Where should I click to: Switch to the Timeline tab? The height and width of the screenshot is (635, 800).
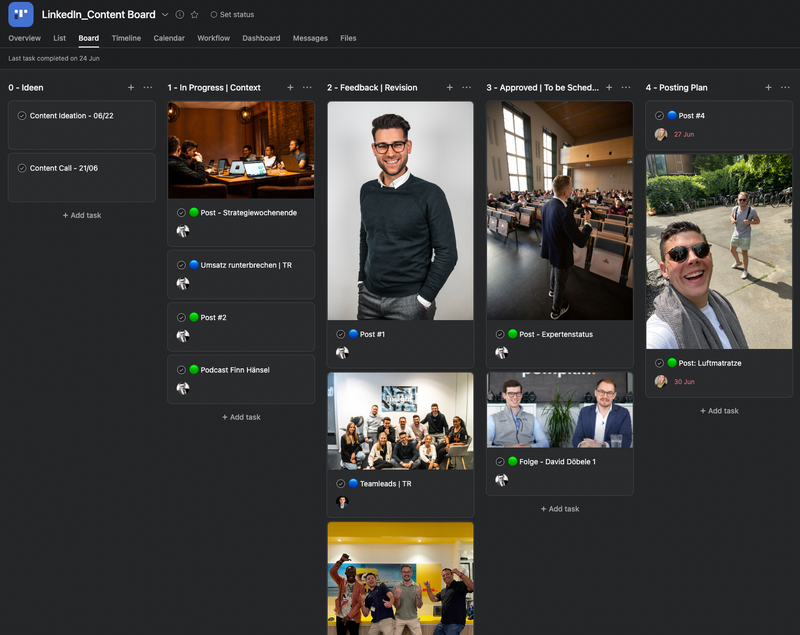click(x=126, y=38)
